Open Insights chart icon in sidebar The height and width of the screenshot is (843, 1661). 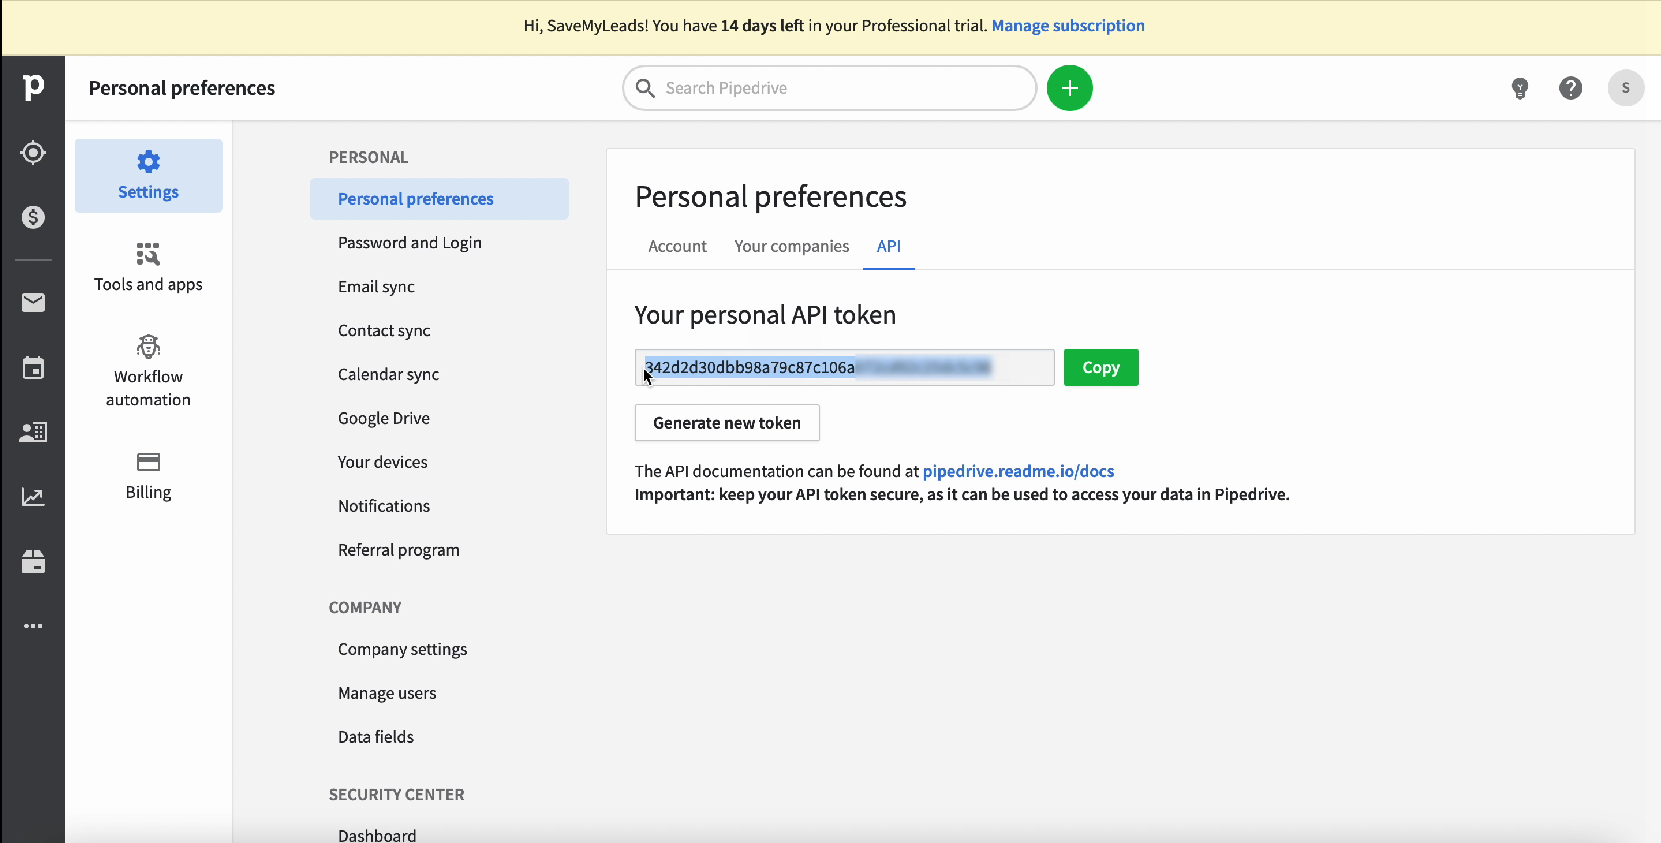coord(33,497)
